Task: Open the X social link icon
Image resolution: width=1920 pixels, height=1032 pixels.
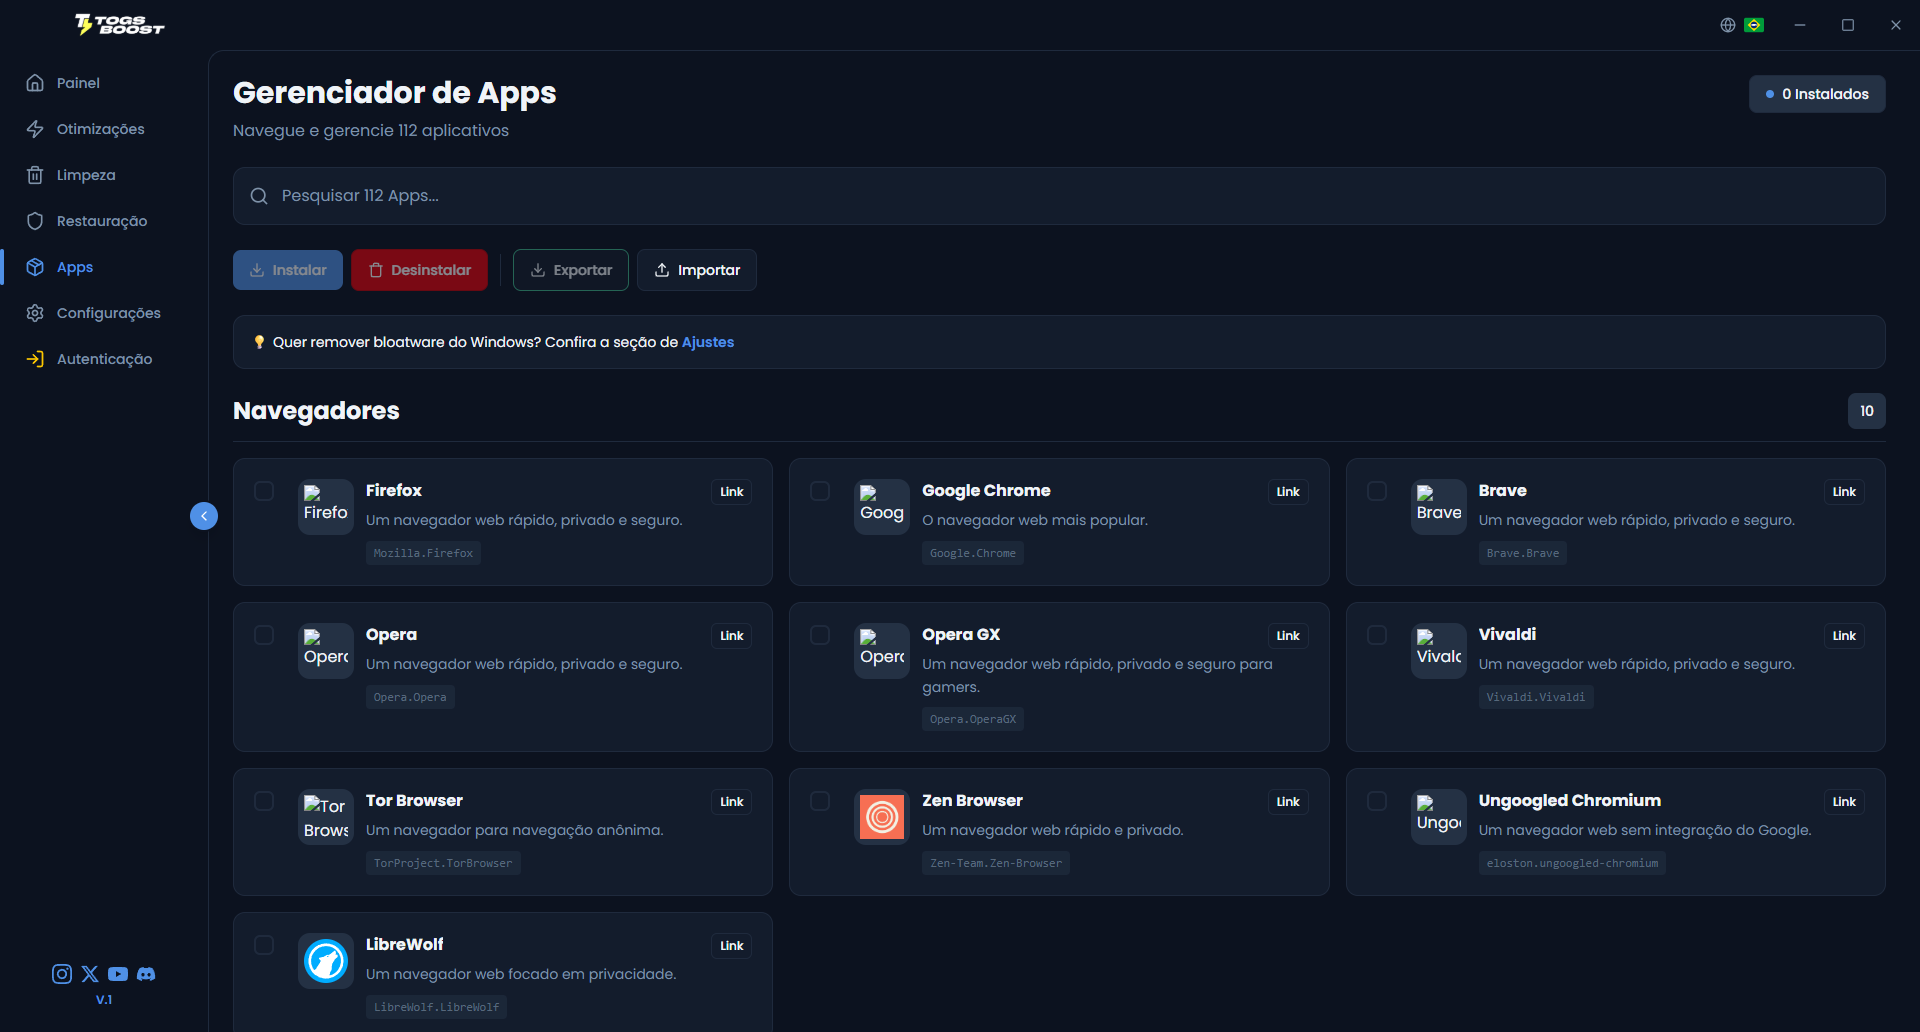Action: (x=90, y=974)
